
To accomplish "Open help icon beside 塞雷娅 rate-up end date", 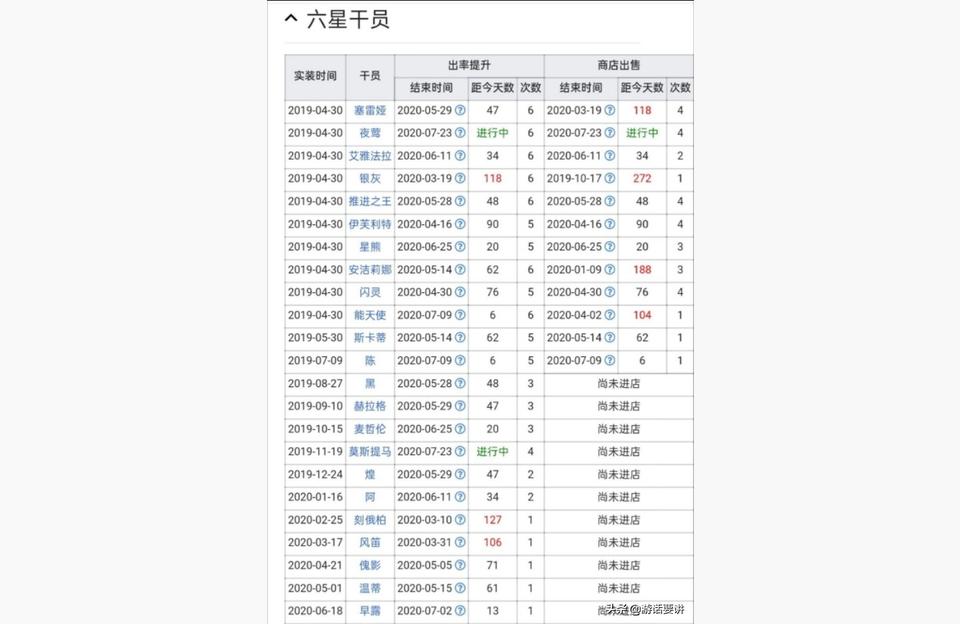I will pos(460,110).
